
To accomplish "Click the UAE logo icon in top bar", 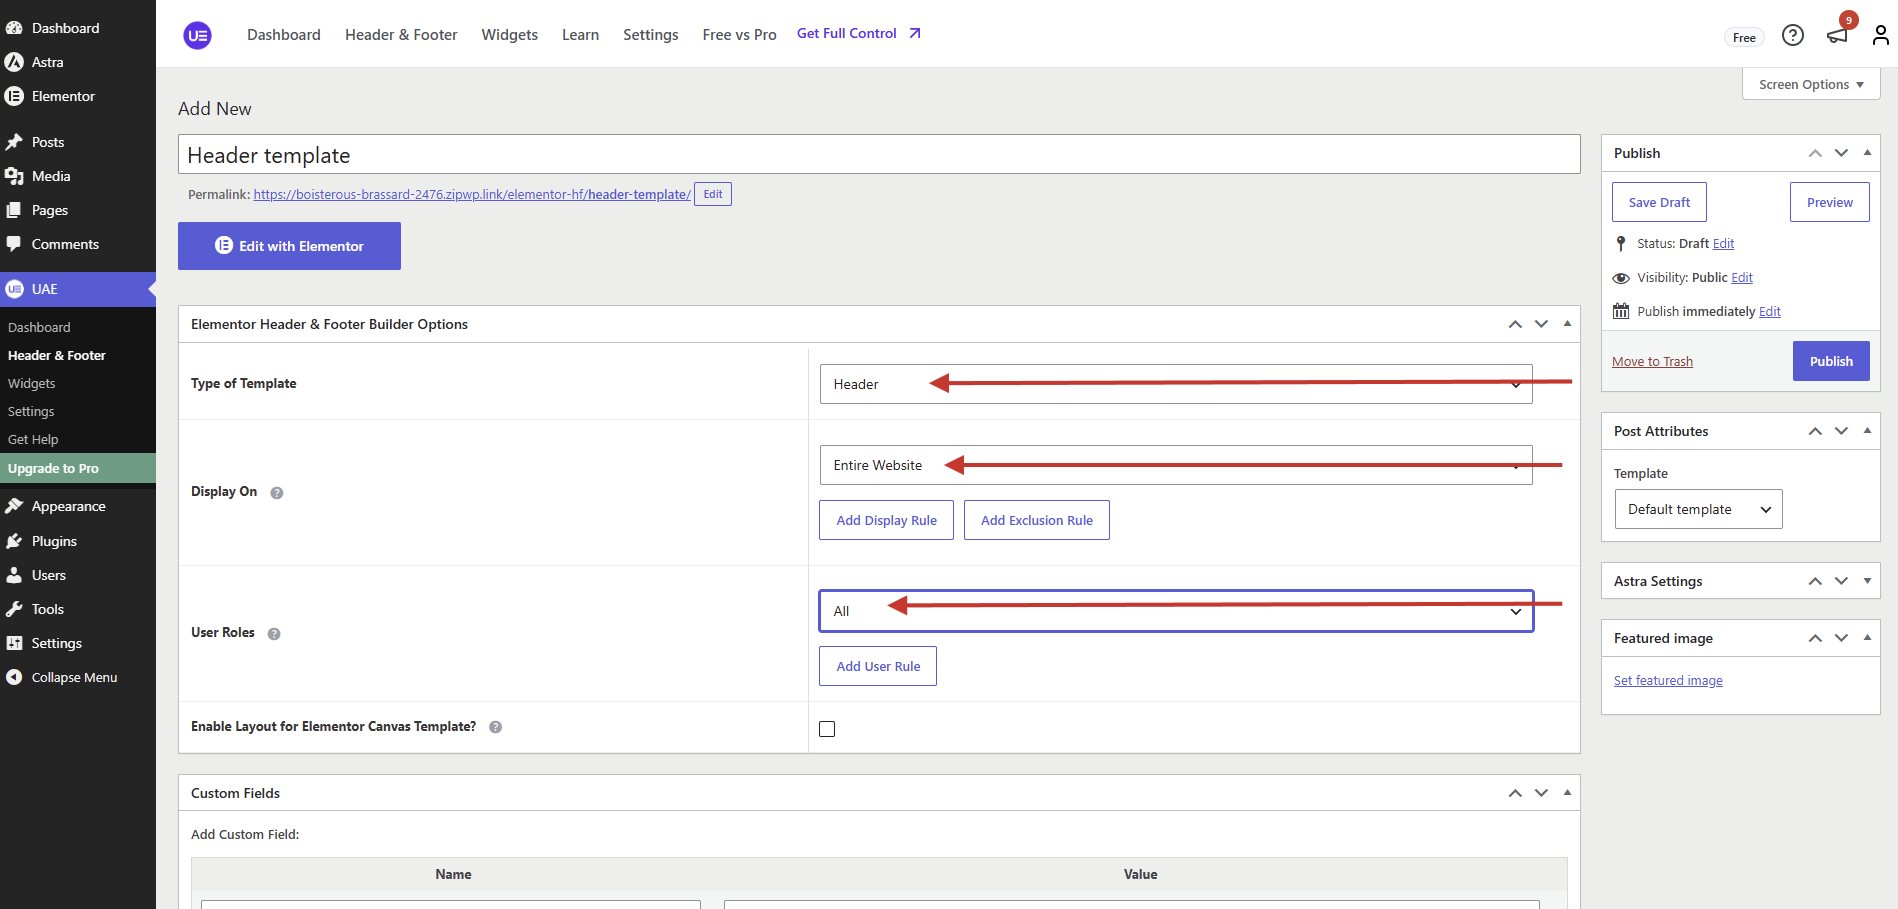I will pyautogui.click(x=198, y=36).
